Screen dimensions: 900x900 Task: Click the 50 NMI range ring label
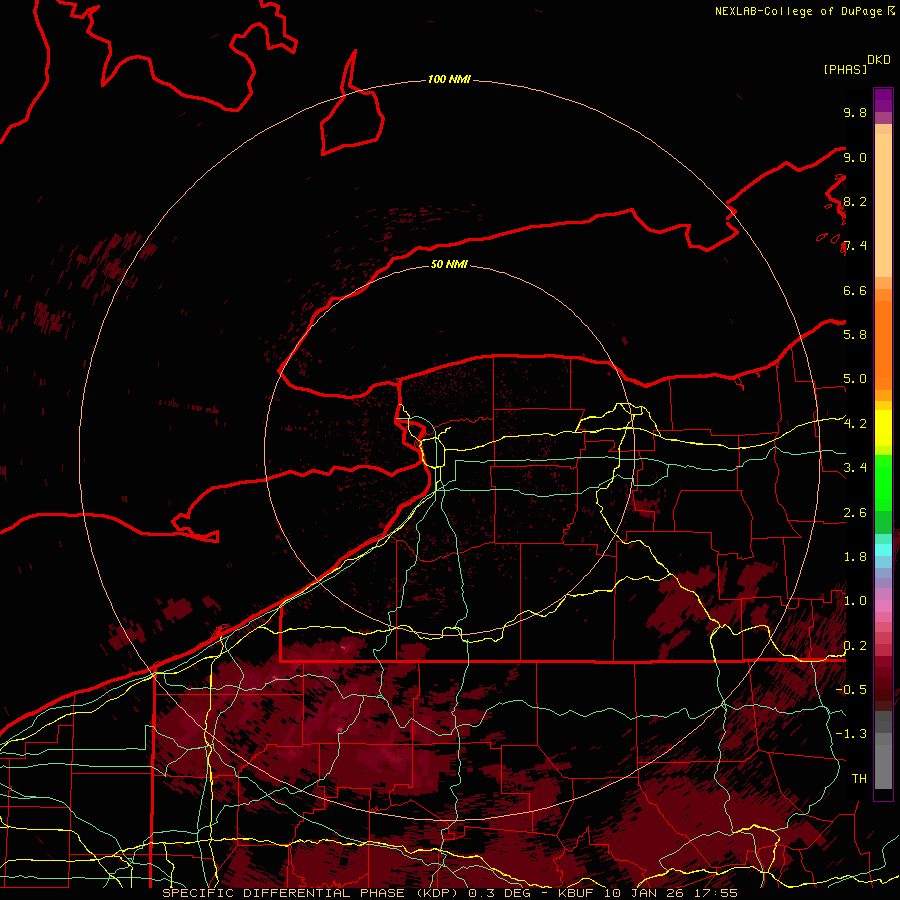(449, 264)
